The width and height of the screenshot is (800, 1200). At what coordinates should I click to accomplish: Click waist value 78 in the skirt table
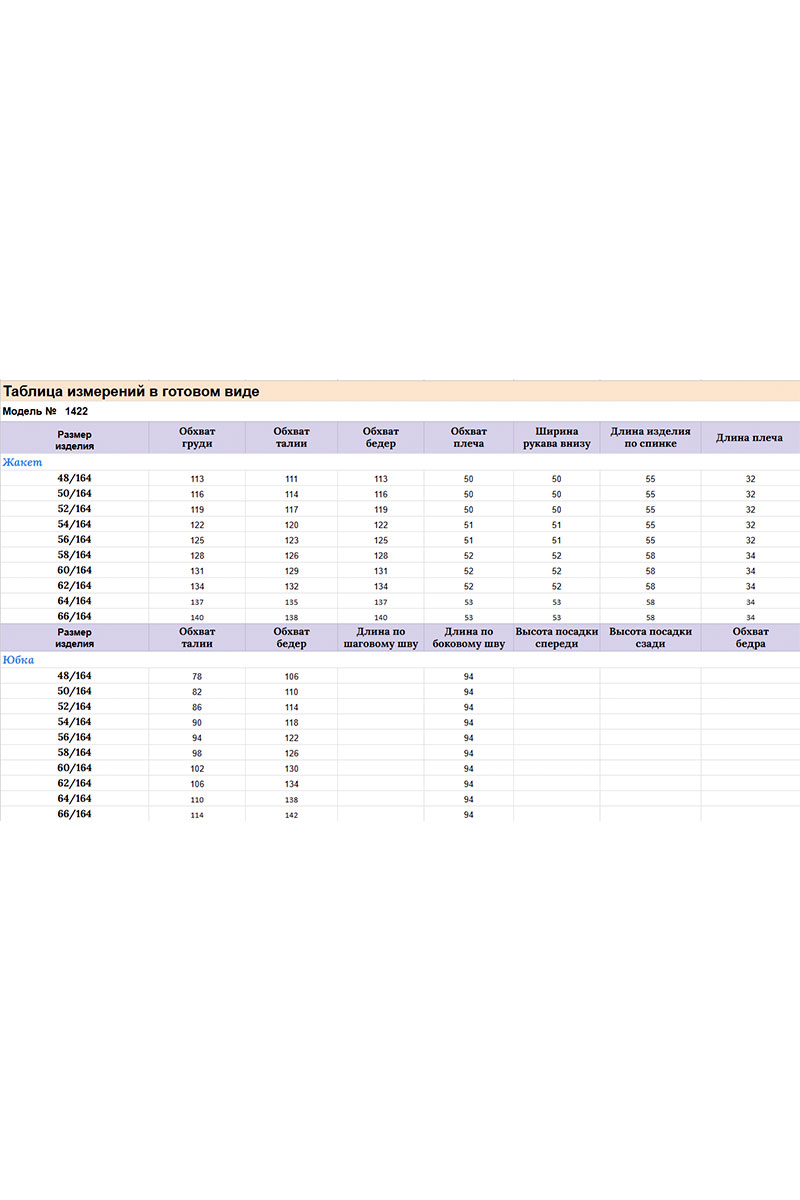[197, 677]
